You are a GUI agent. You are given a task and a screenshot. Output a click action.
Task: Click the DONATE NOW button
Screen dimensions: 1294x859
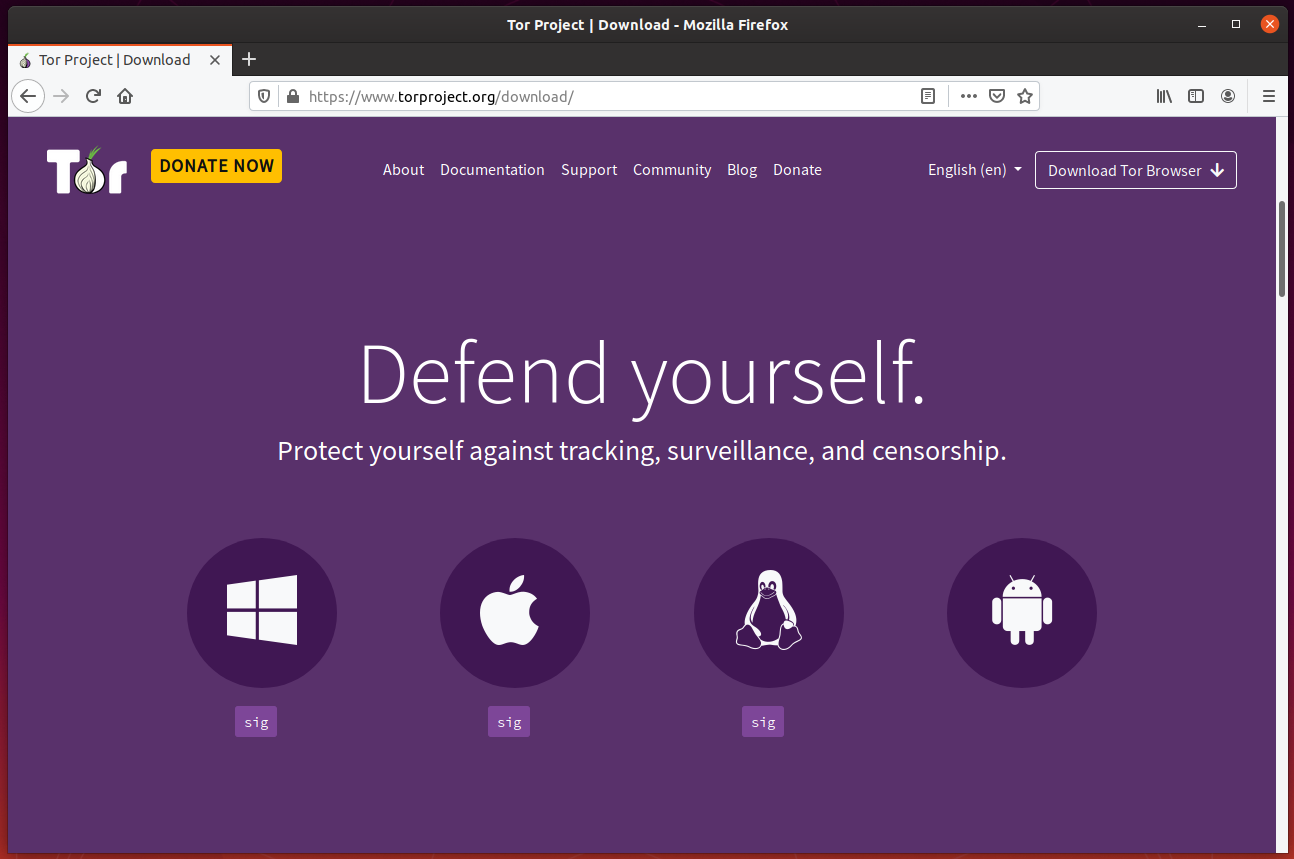216,166
